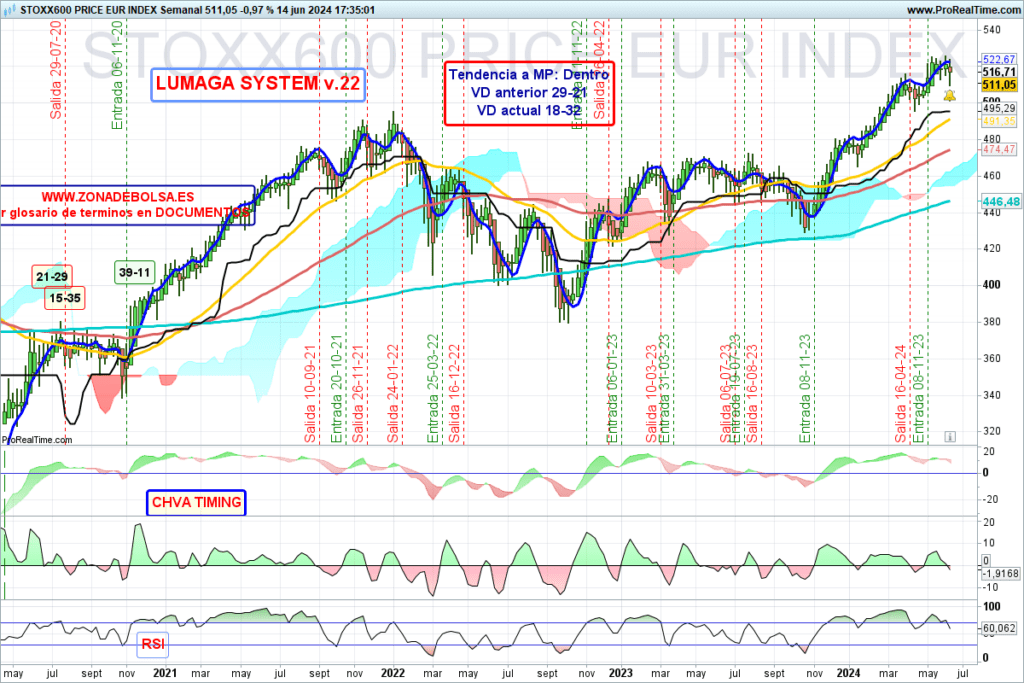Click the red 474,47 price tag
Screen dimensions: 1024x683
click(x=999, y=149)
